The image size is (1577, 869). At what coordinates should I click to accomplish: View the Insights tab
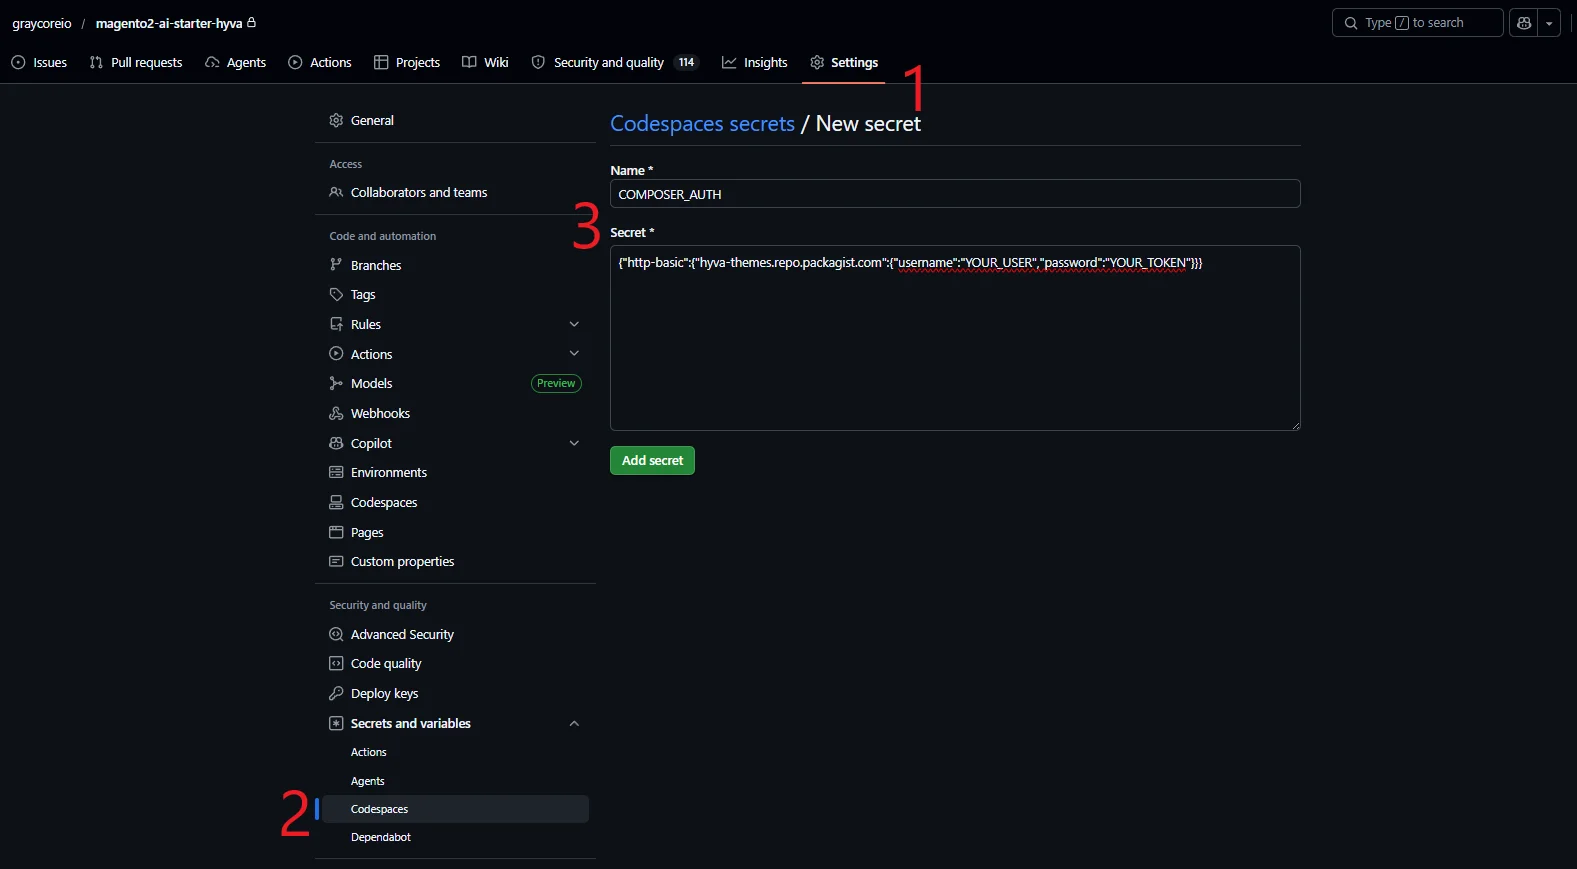click(x=755, y=62)
